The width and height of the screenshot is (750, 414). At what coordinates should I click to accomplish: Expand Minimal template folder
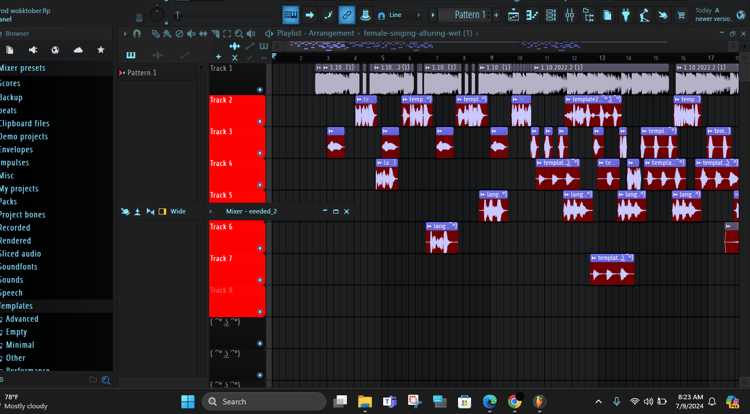point(20,345)
